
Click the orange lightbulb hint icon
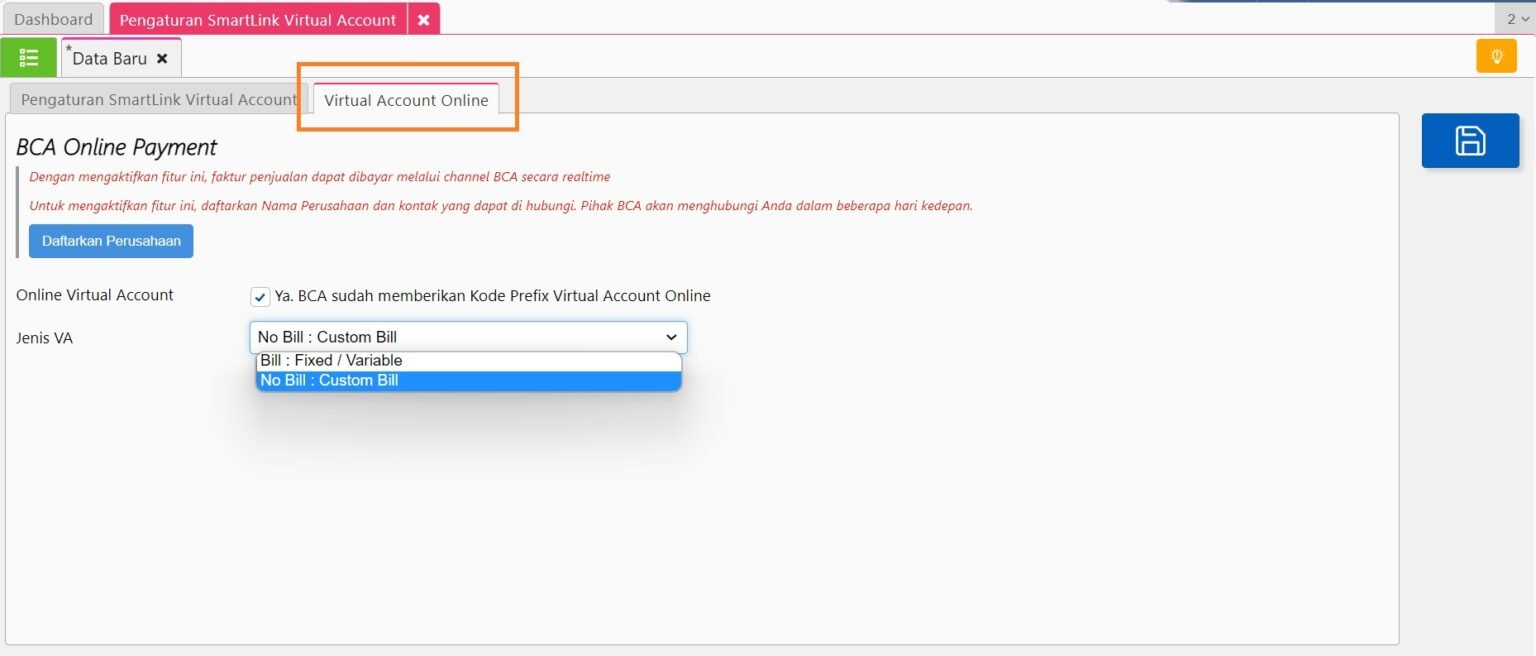click(x=1496, y=57)
